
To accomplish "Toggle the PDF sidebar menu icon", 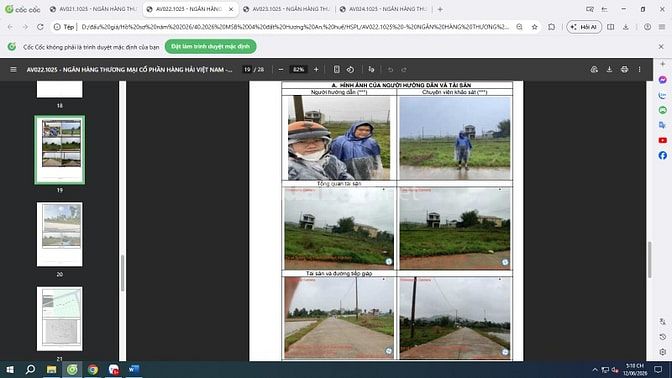I will click(x=13, y=69).
